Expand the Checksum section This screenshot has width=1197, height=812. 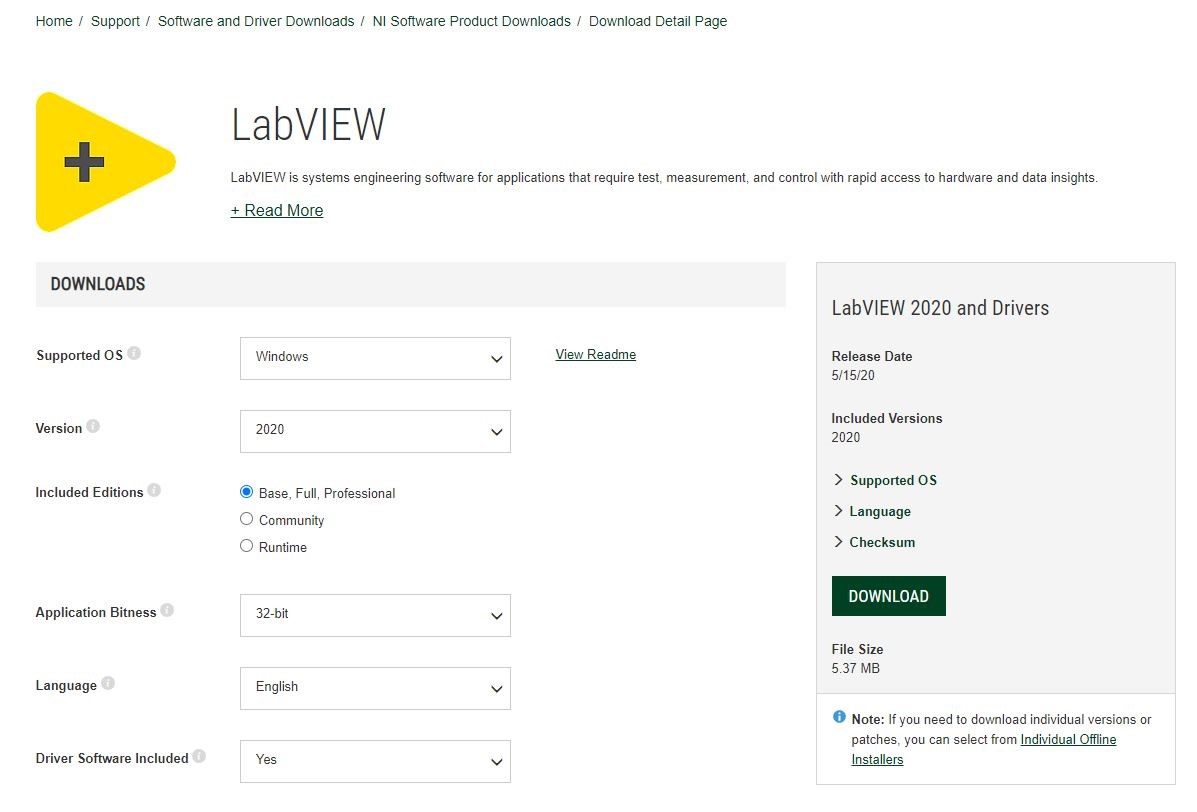[874, 542]
